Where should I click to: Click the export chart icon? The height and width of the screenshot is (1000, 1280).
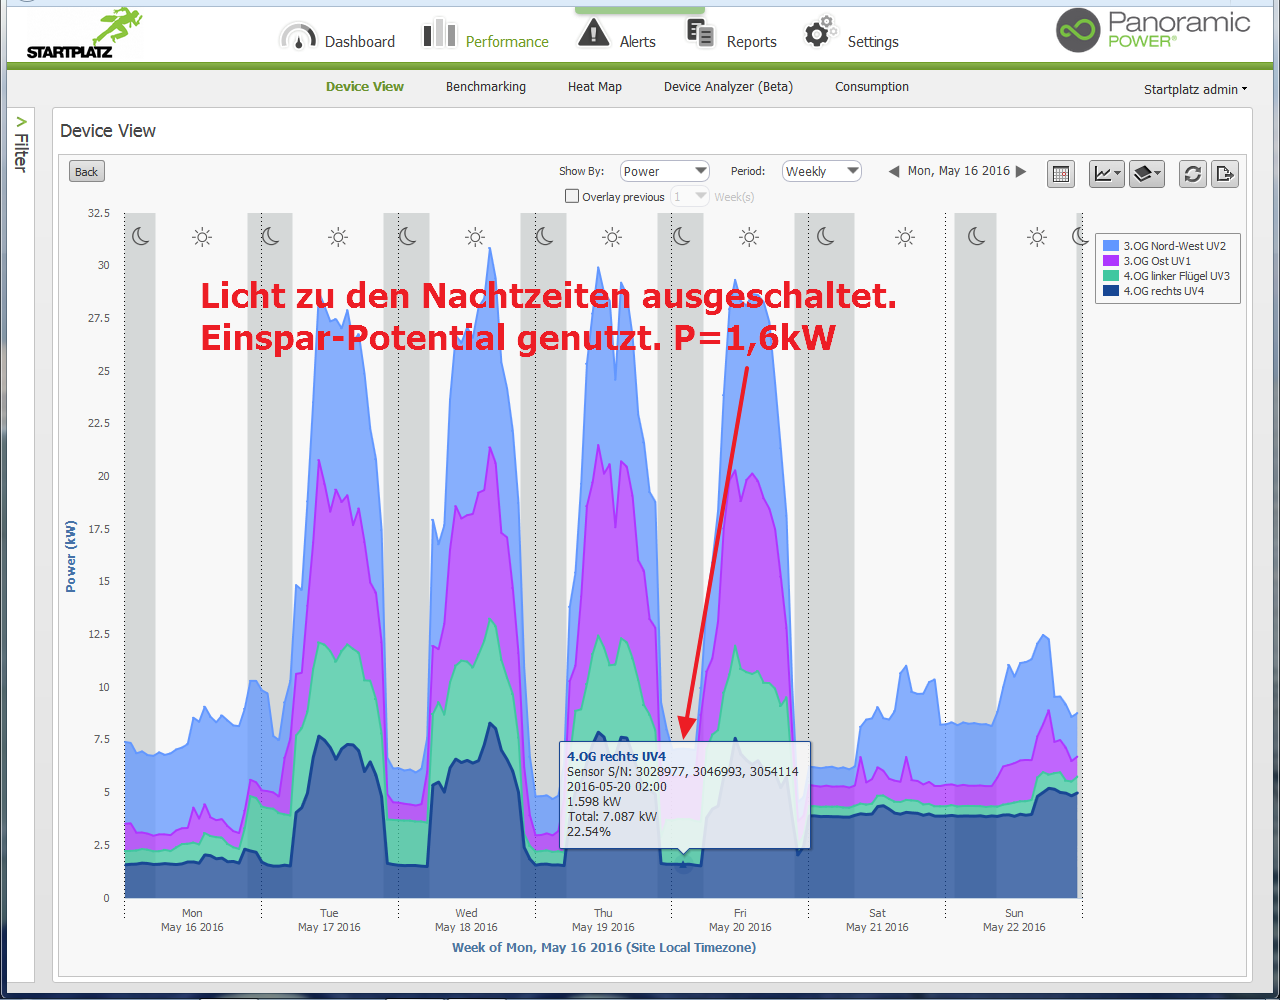tap(1224, 174)
